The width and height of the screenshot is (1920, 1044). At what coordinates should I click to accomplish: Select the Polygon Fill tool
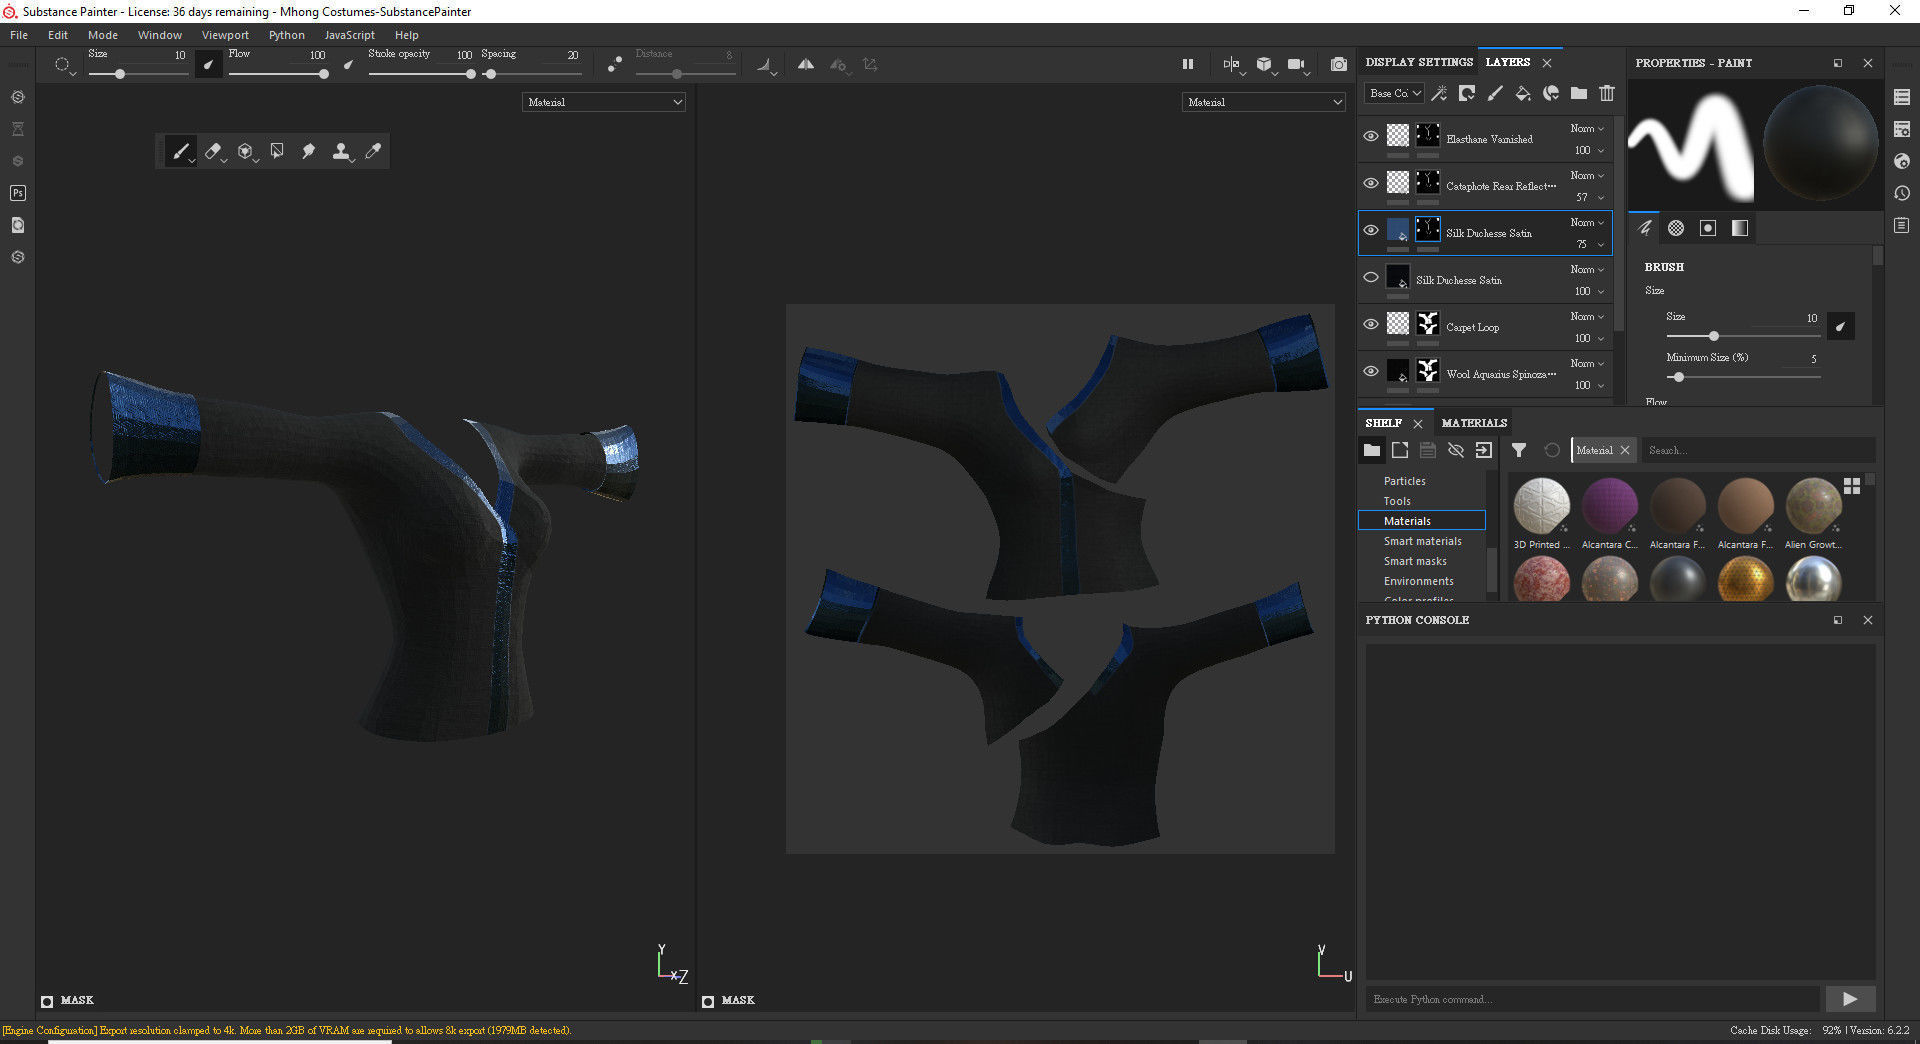click(277, 151)
